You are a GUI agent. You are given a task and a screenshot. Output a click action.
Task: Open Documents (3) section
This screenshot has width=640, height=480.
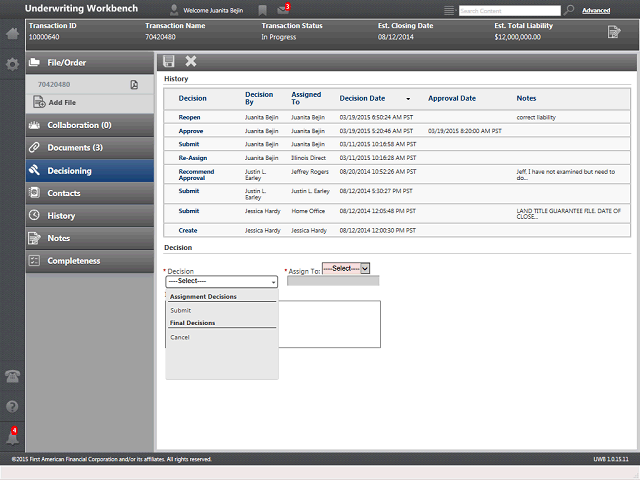click(90, 148)
